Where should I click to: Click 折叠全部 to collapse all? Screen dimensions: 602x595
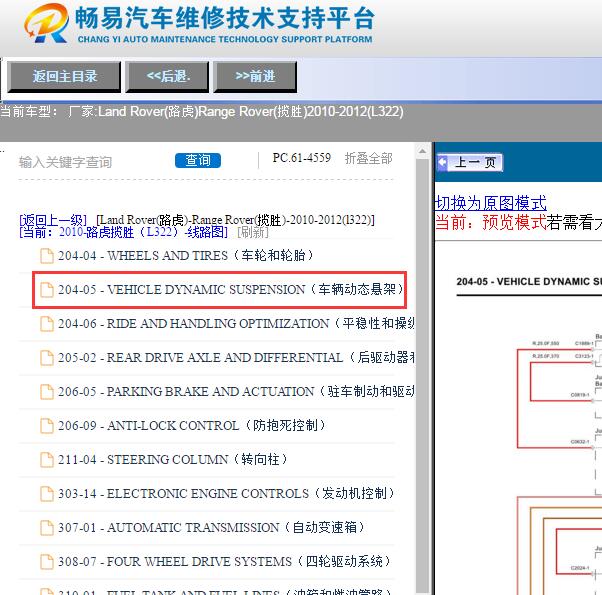pyautogui.click(x=368, y=158)
